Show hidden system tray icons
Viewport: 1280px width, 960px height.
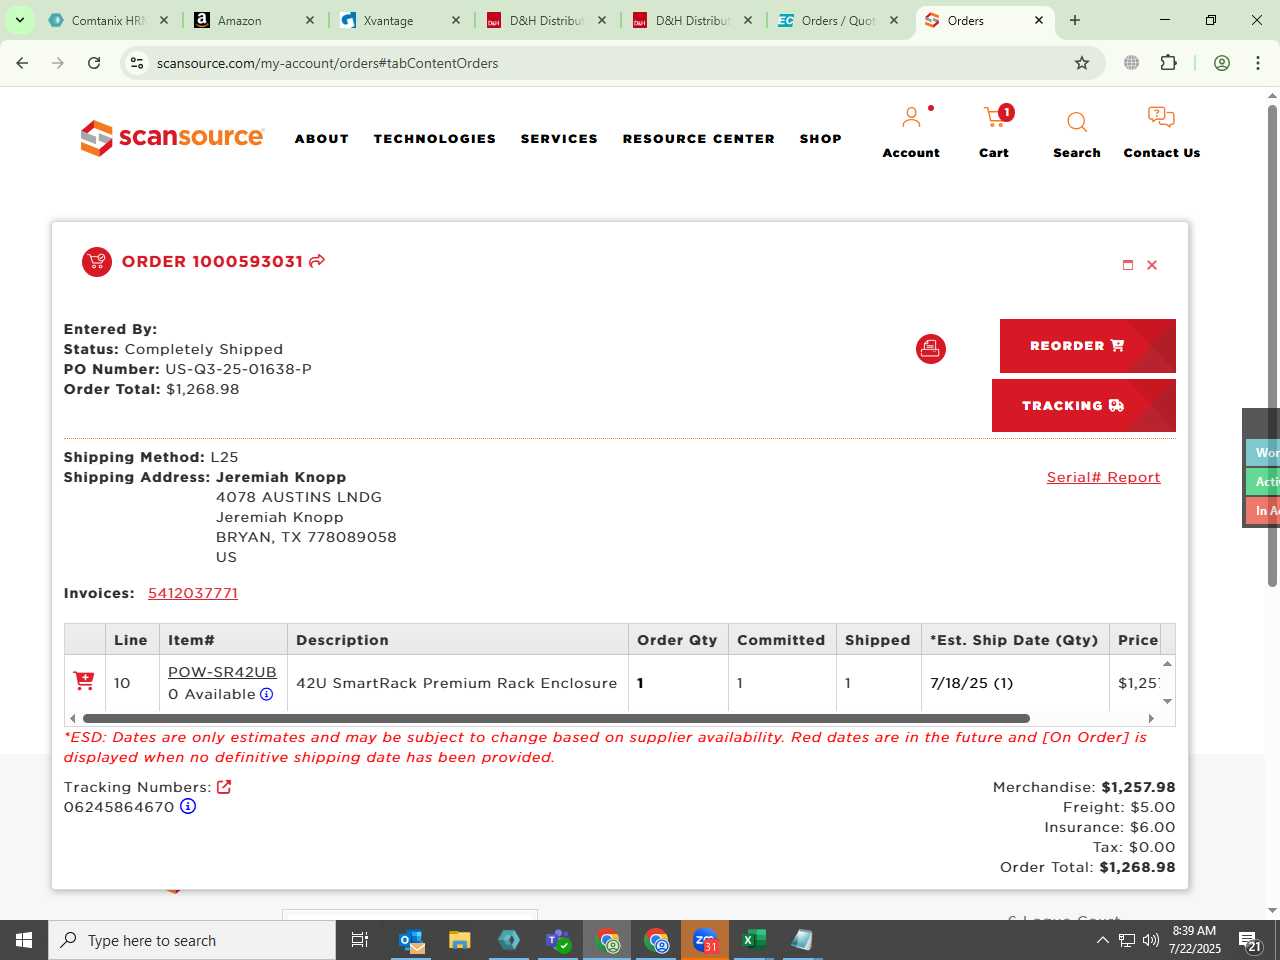(x=1102, y=940)
